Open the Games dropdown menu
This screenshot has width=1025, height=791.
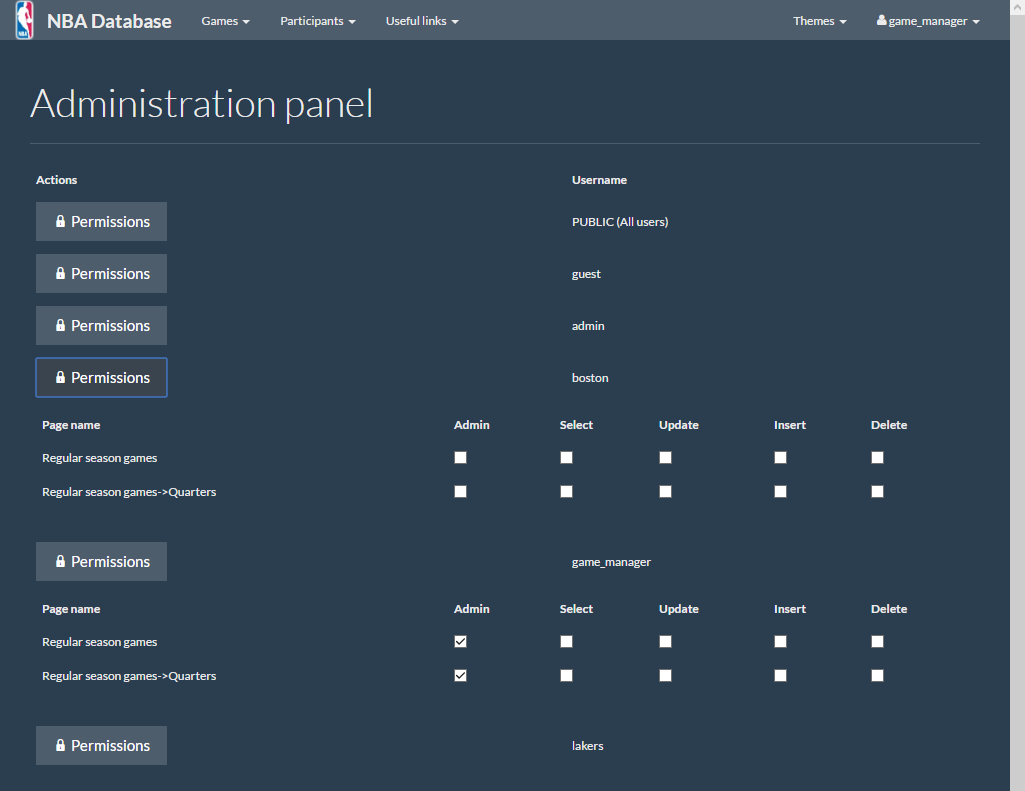(225, 20)
